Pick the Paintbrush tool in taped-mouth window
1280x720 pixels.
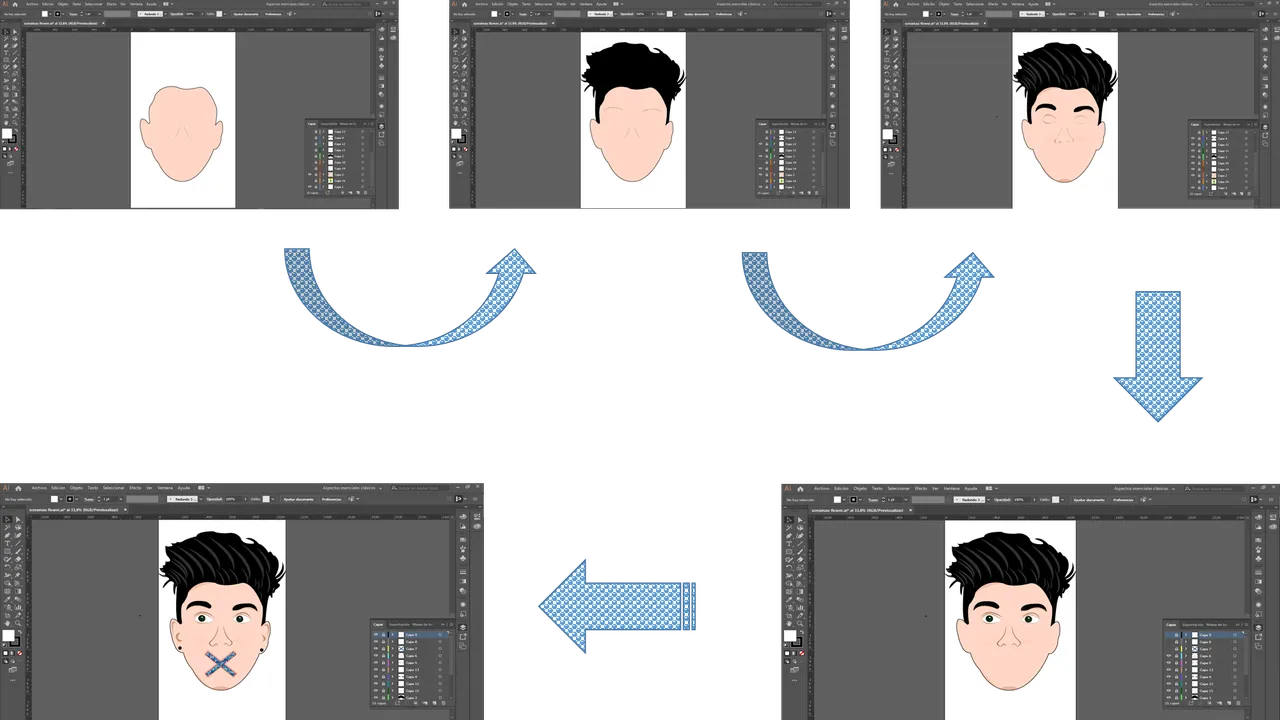point(18,551)
